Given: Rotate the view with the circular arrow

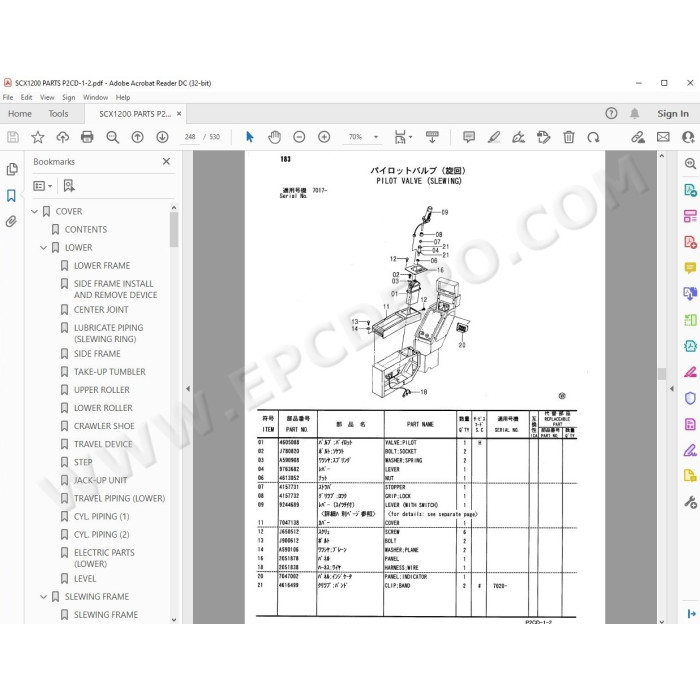Looking at the screenshot, I should coord(593,137).
